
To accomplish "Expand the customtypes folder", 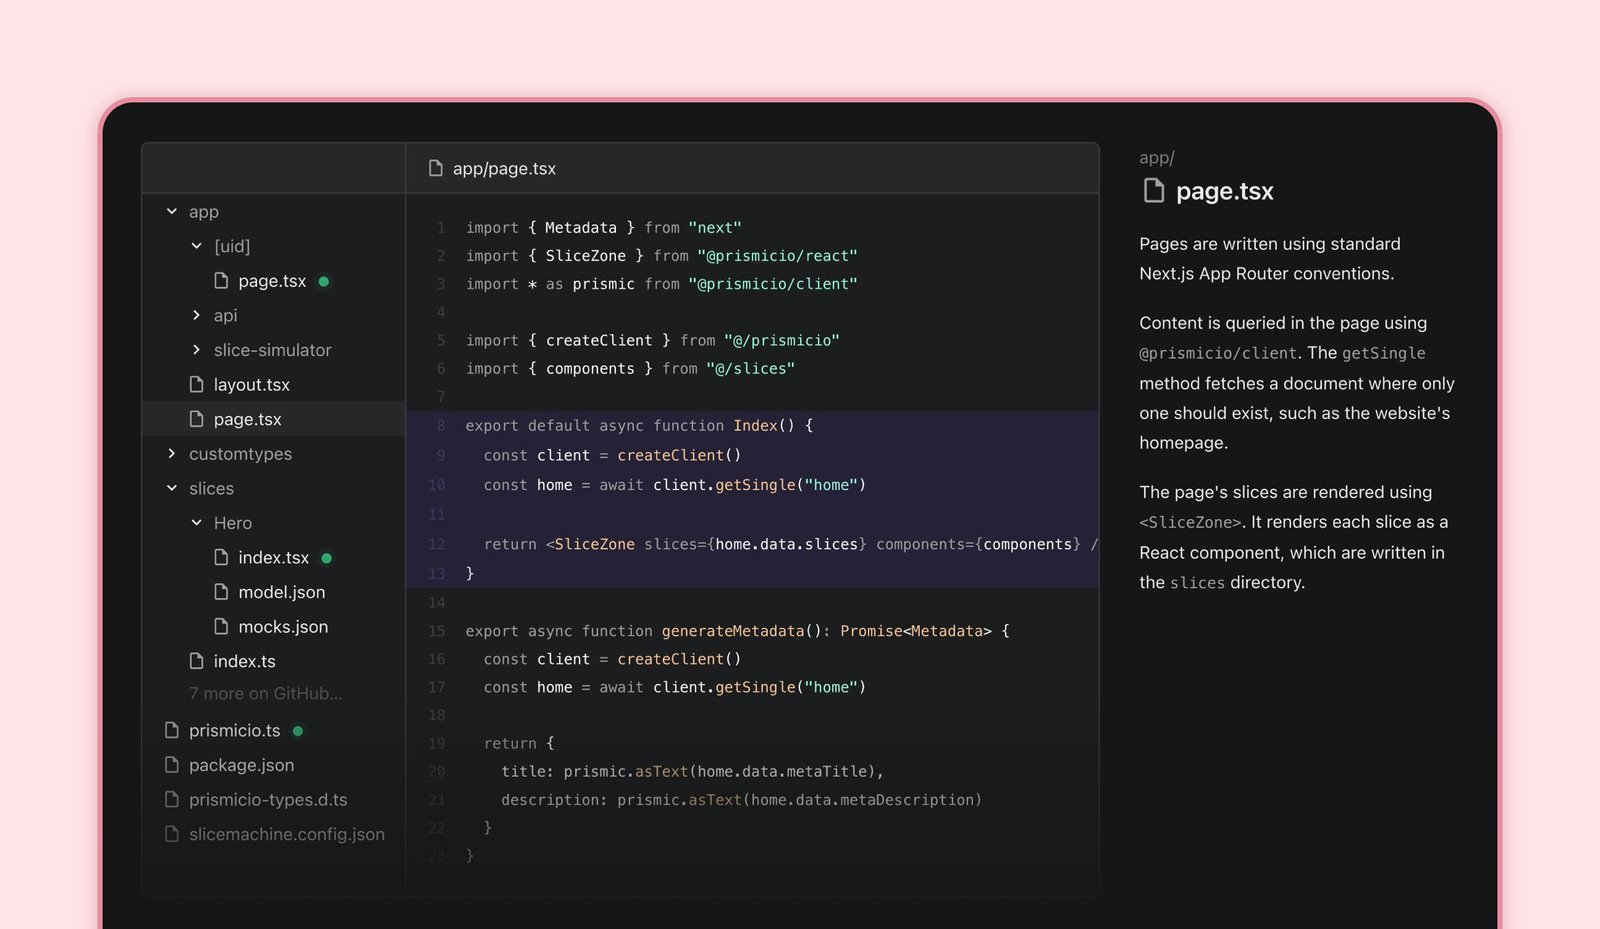I will (172, 454).
